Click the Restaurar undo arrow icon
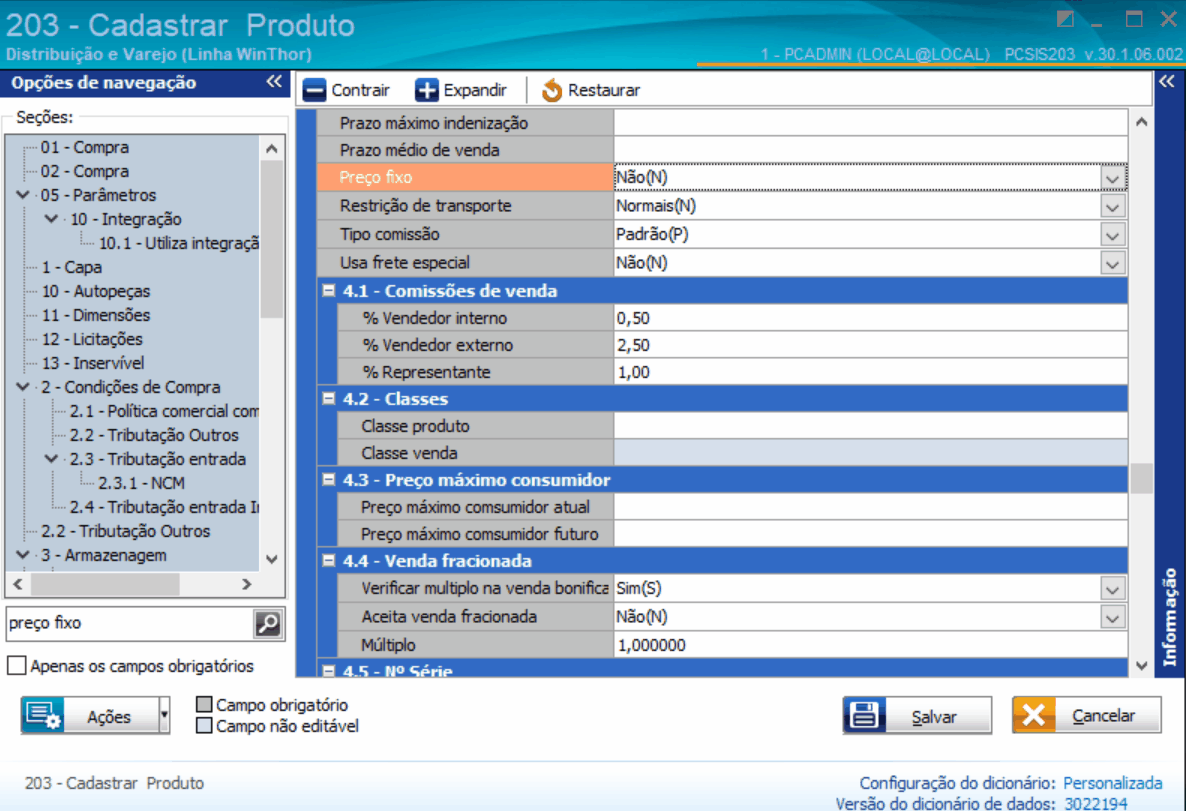Screen dimensions: 1186x811 tap(552, 90)
